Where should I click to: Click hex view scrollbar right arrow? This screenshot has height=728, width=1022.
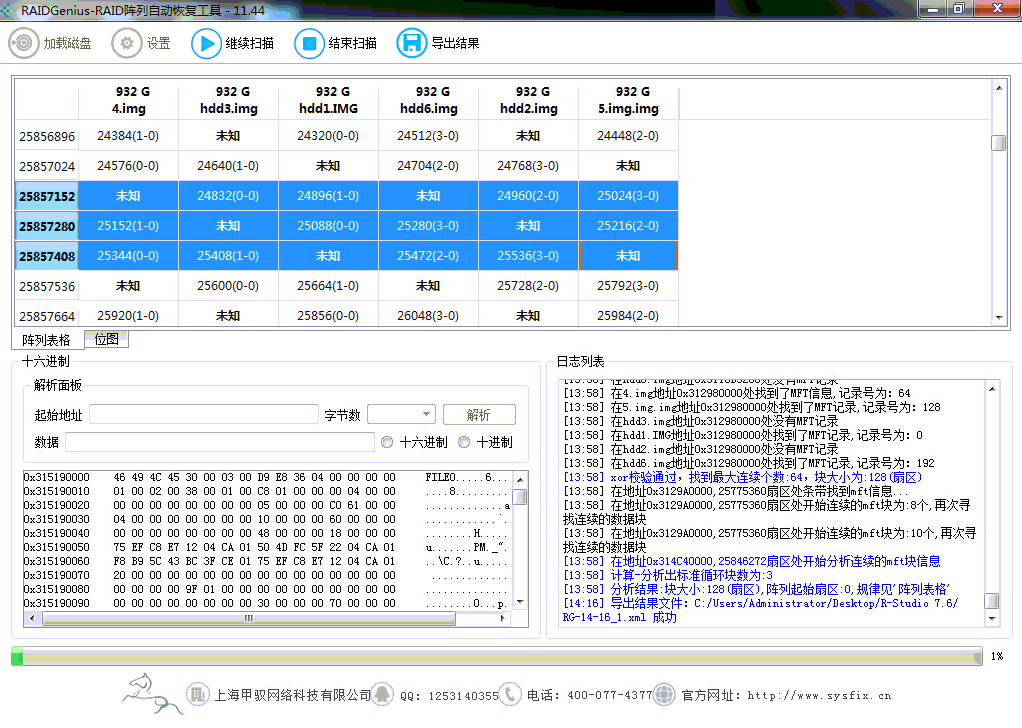pyautogui.click(x=503, y=619)
